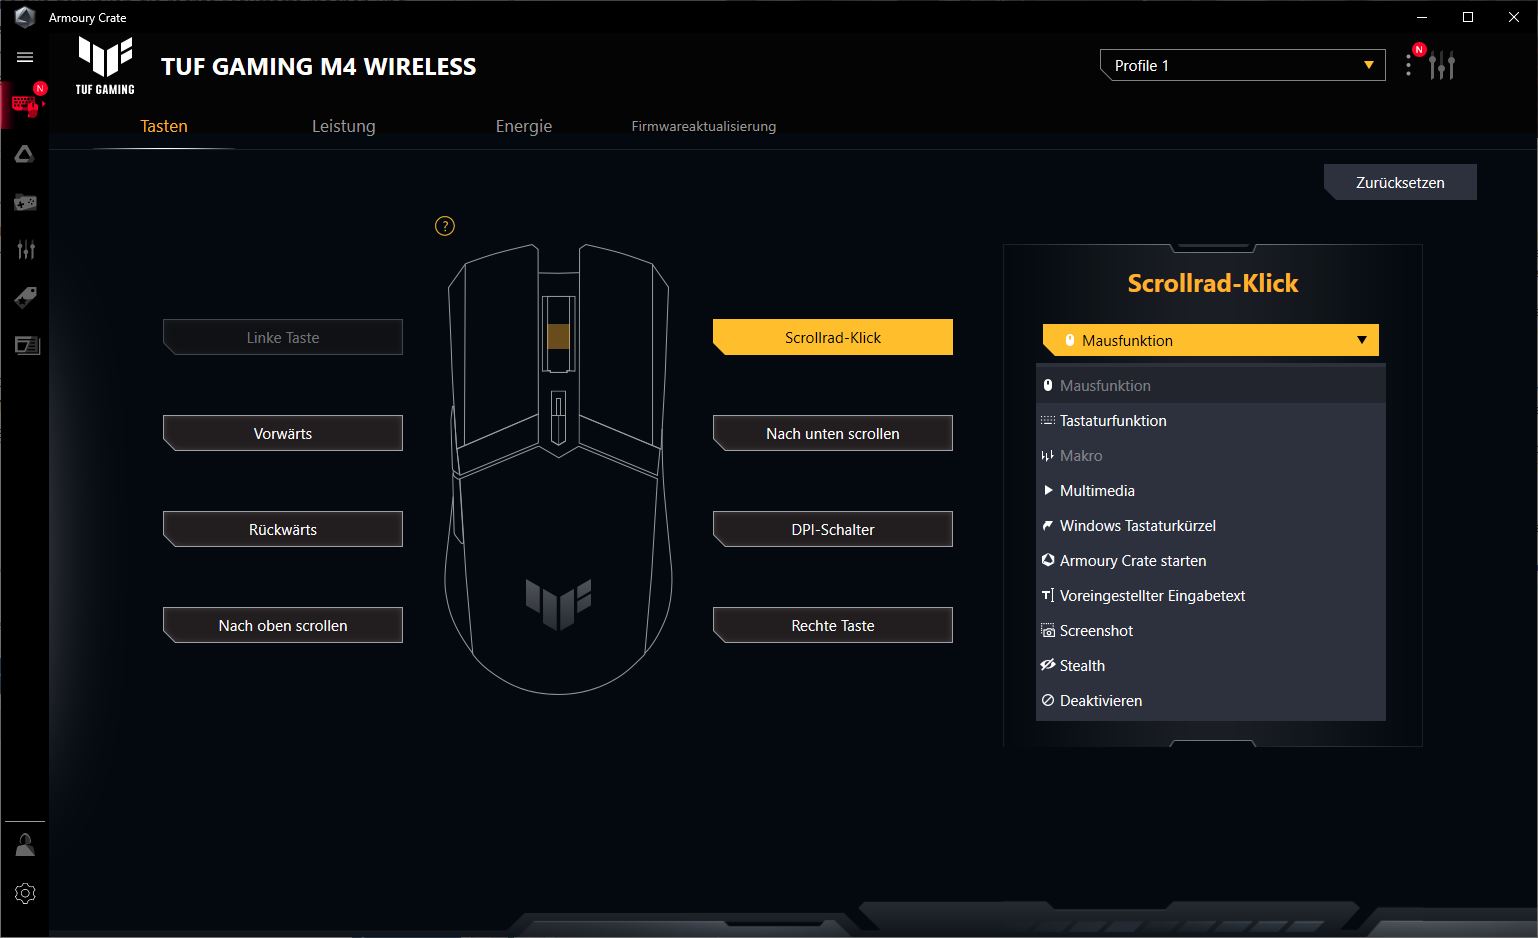Switch to the Tasten tab

click(164, 126)
